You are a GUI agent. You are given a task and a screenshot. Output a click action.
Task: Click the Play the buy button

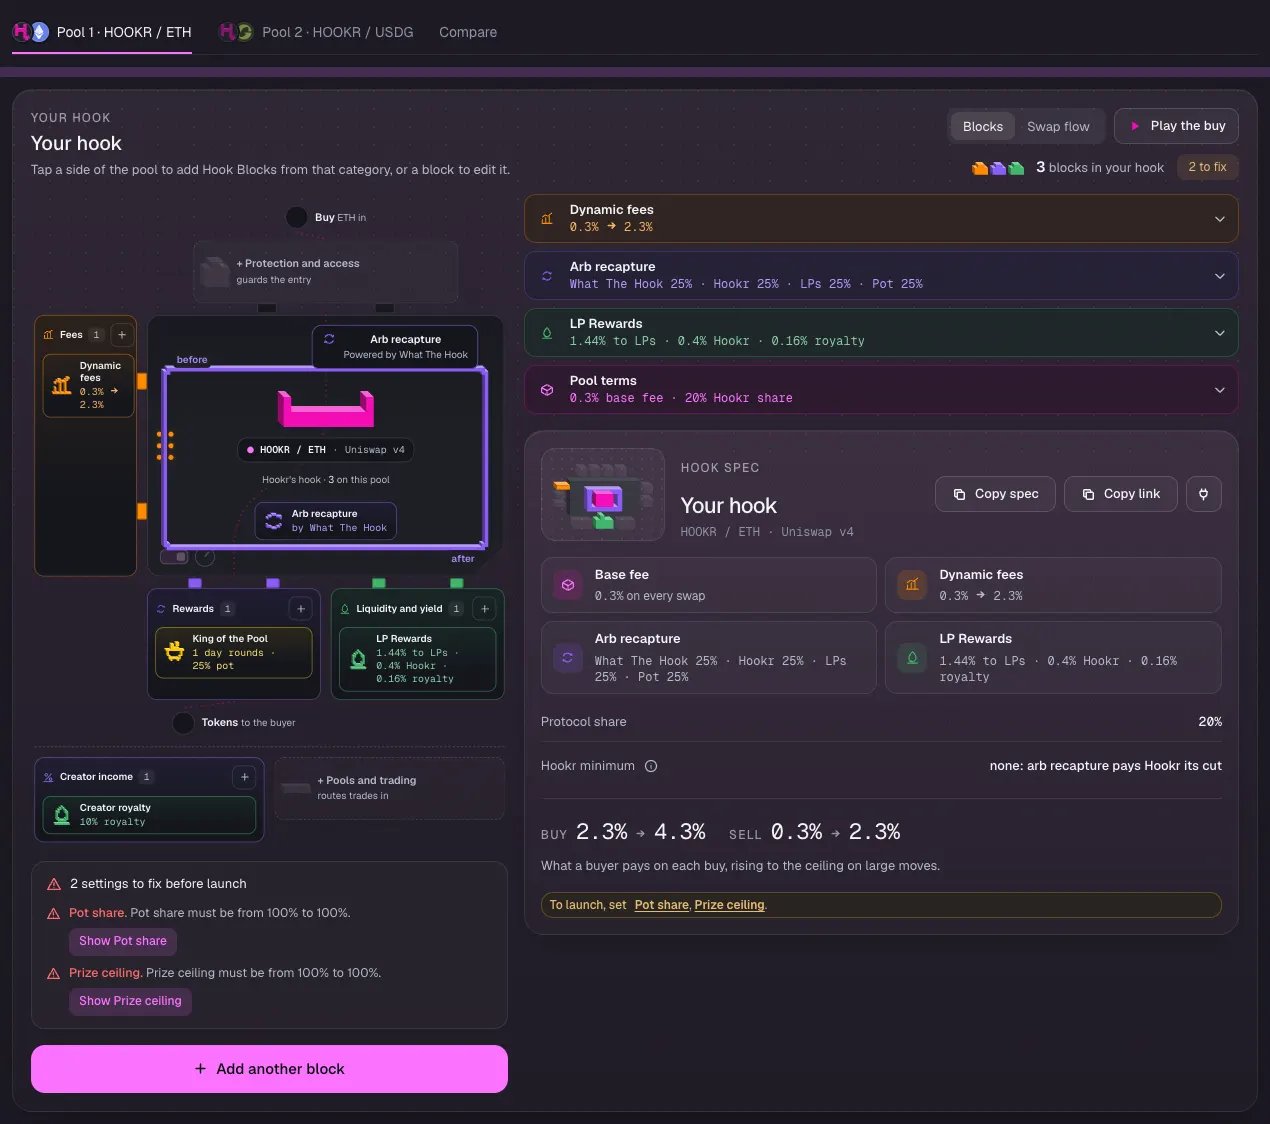point(1177,126)
